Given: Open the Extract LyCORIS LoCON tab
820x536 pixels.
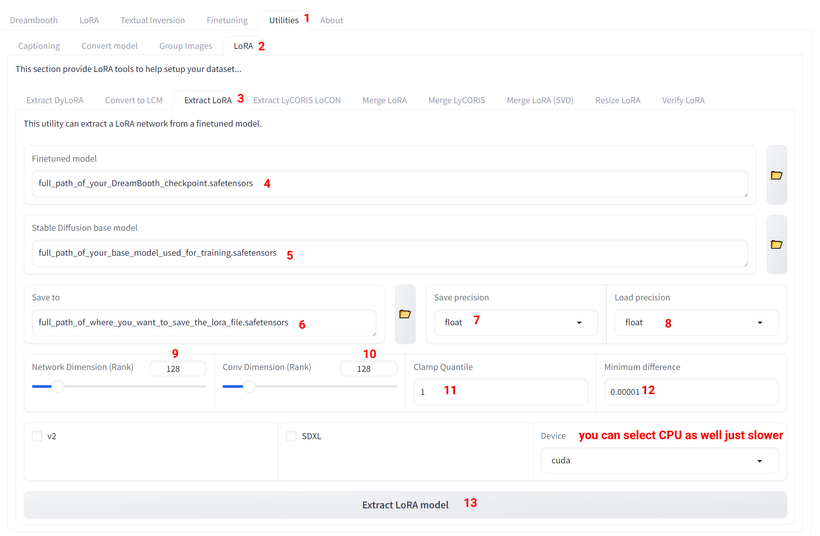Looking at the screenshot, I should coord(297,100).
